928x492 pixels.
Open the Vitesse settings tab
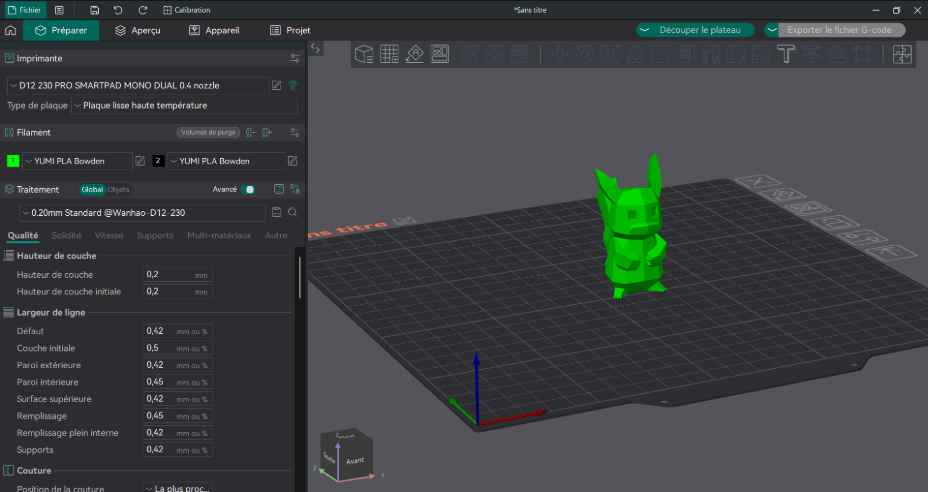click(109, 236)
